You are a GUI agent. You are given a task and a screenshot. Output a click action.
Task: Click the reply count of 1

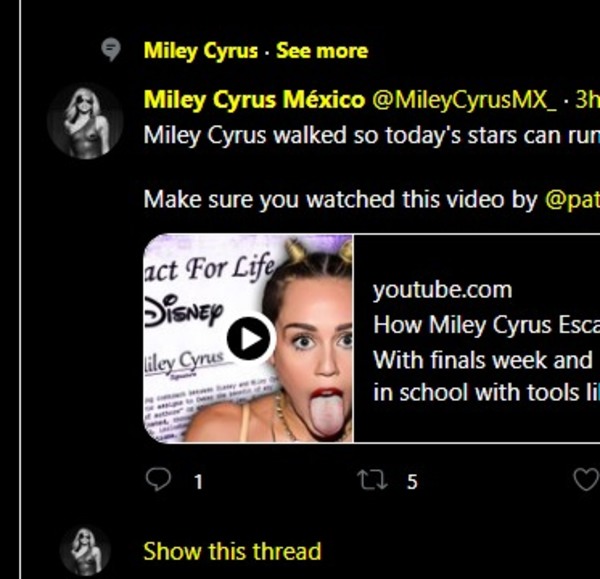point(198,482)
